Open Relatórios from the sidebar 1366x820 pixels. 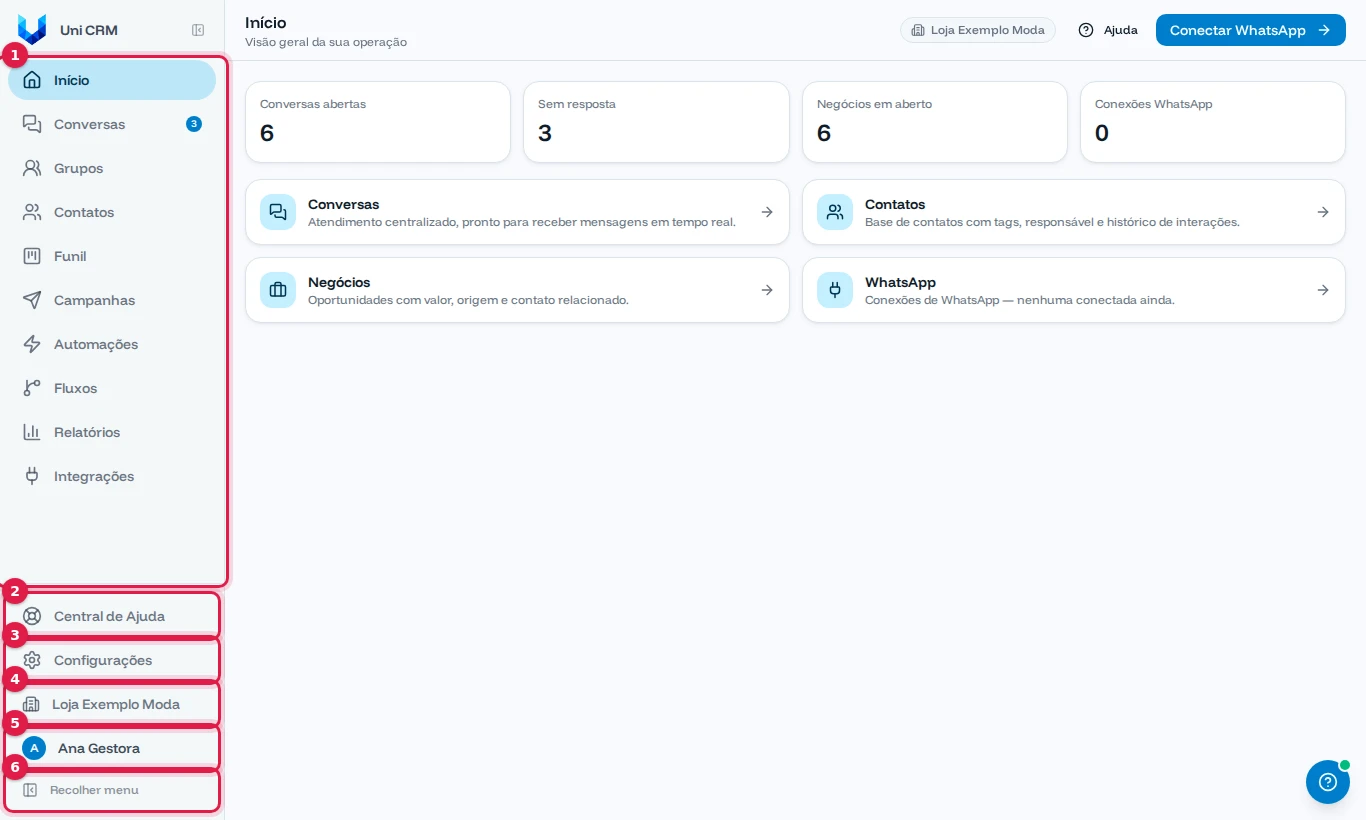coord(112,432)
